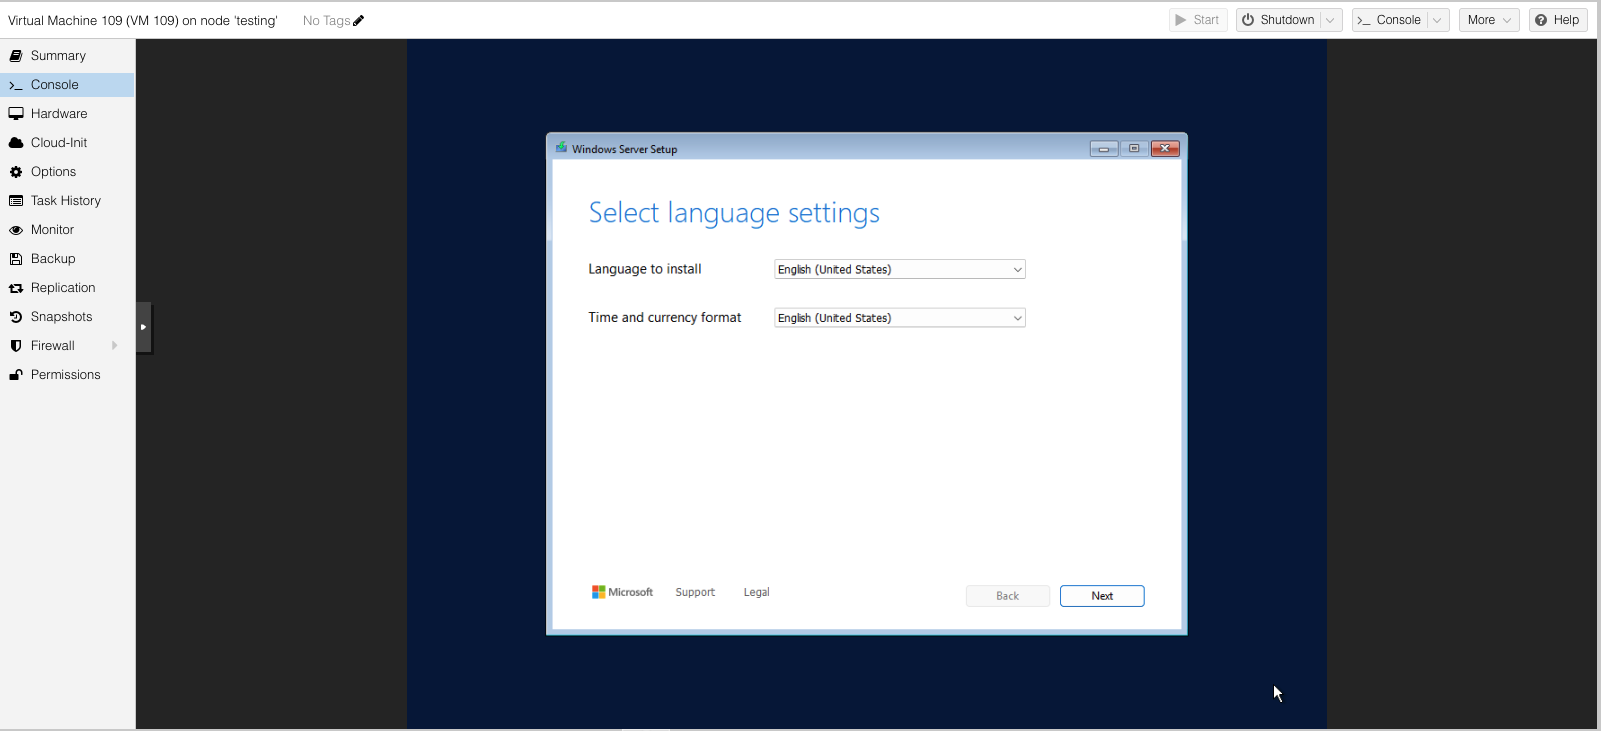Go to the Replication section
1601x731 pixels.
(67, 288)
